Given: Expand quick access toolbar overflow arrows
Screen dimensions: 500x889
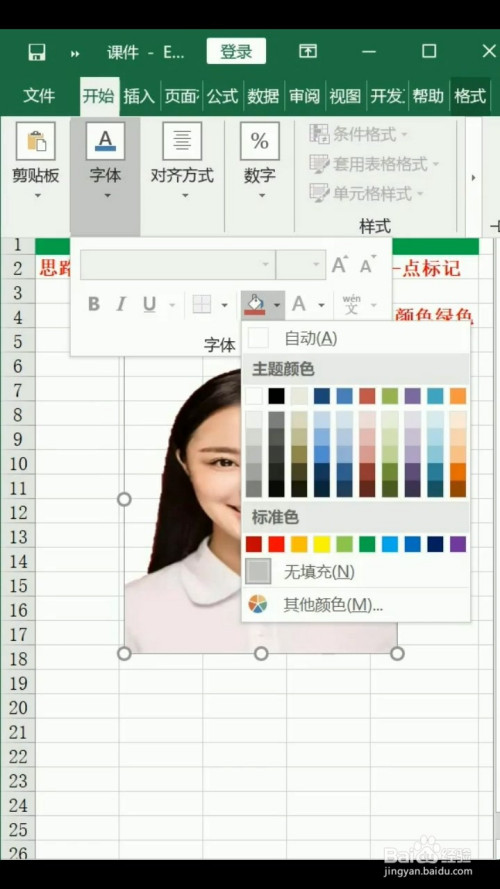Looking at the screenshot, I should click(x=75, y=53).
